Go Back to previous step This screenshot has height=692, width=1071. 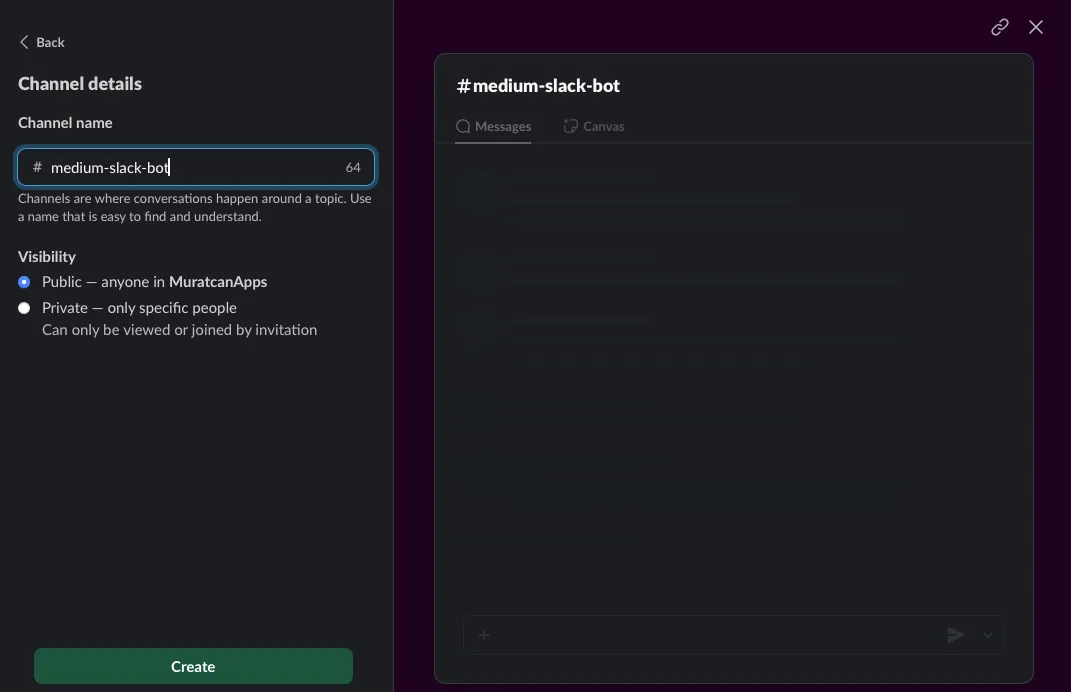pyautogui.click(x=42, y=42)
